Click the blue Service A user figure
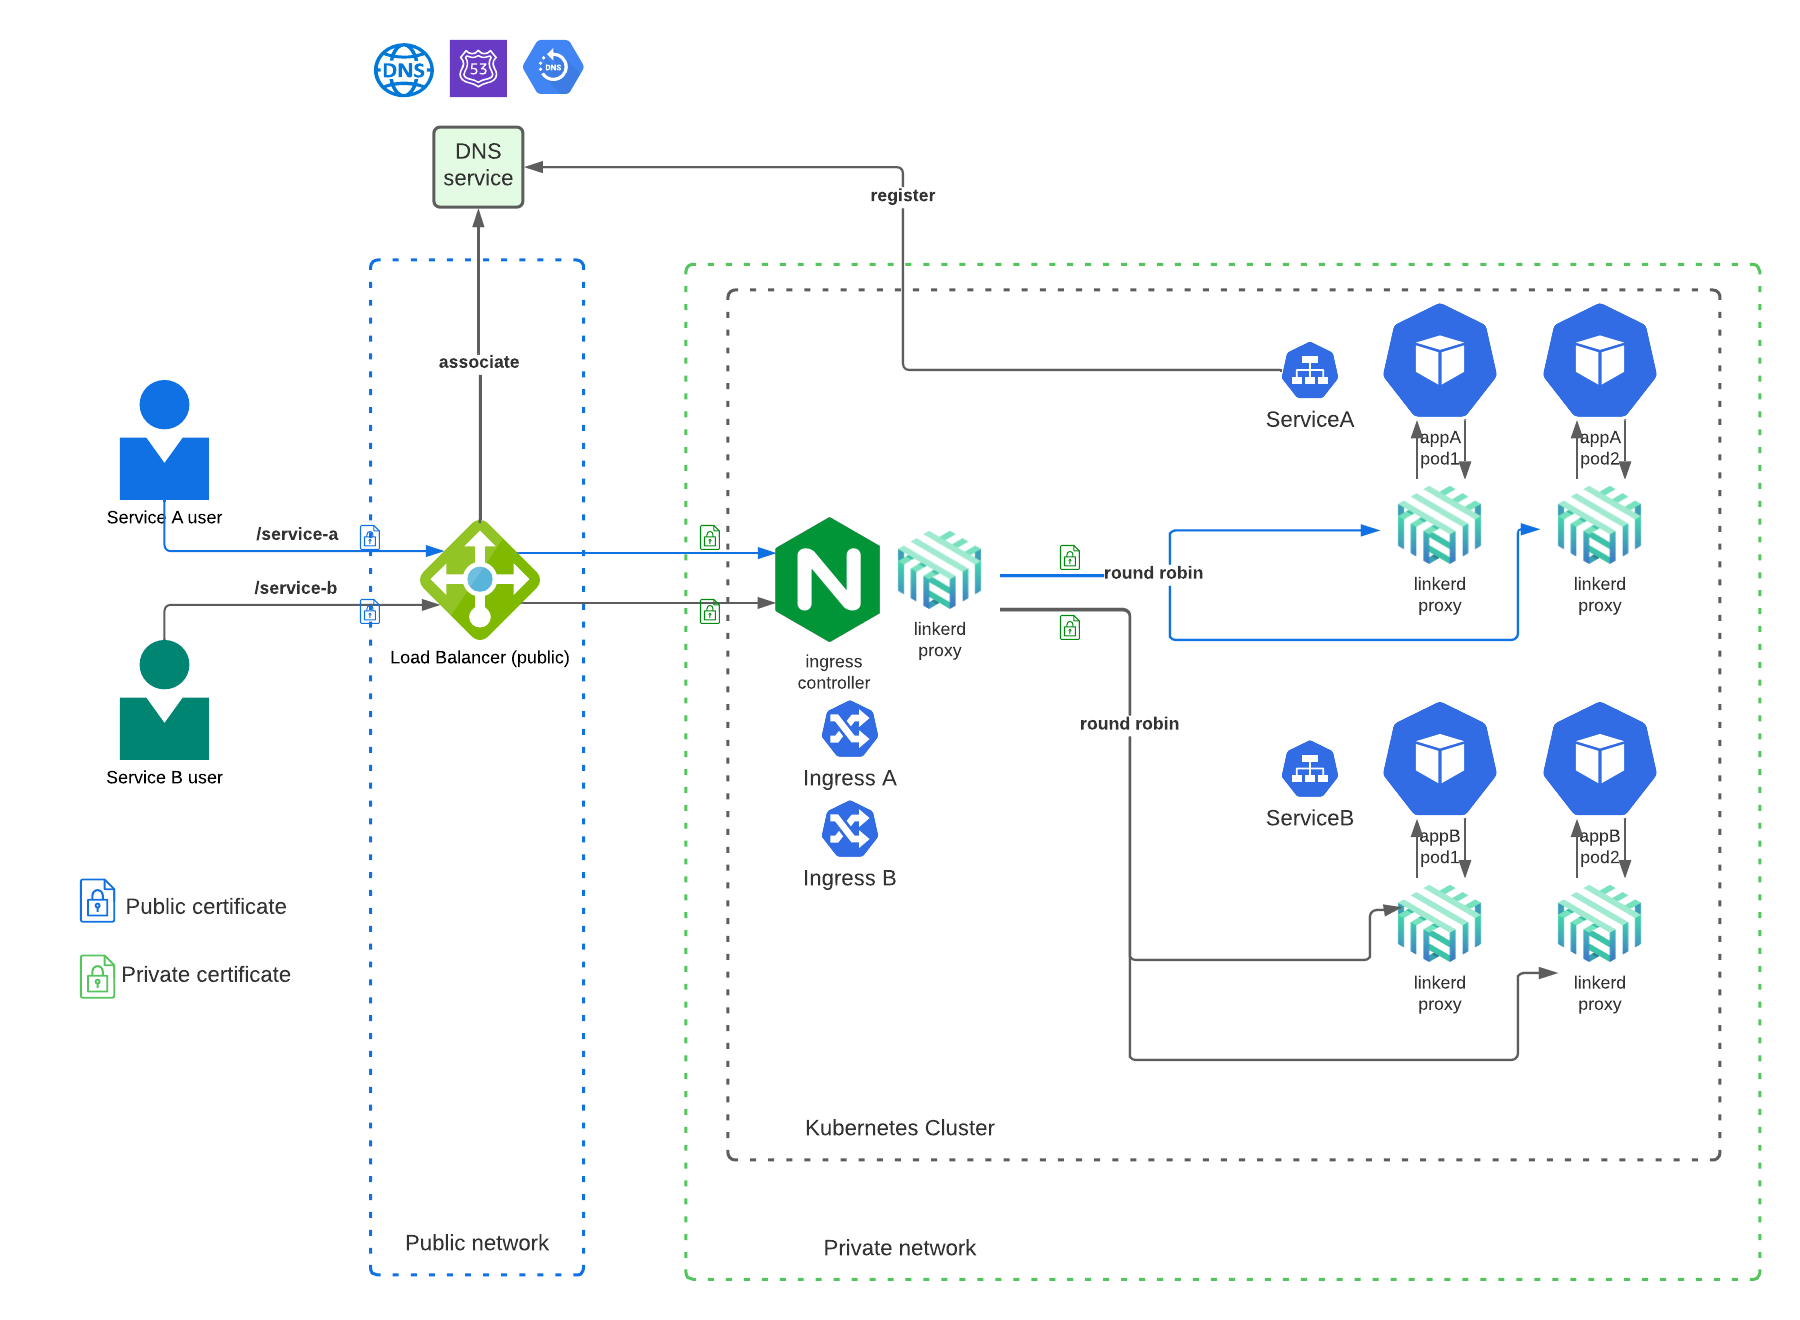The image size is (1800, 1320). pos(164,441)
